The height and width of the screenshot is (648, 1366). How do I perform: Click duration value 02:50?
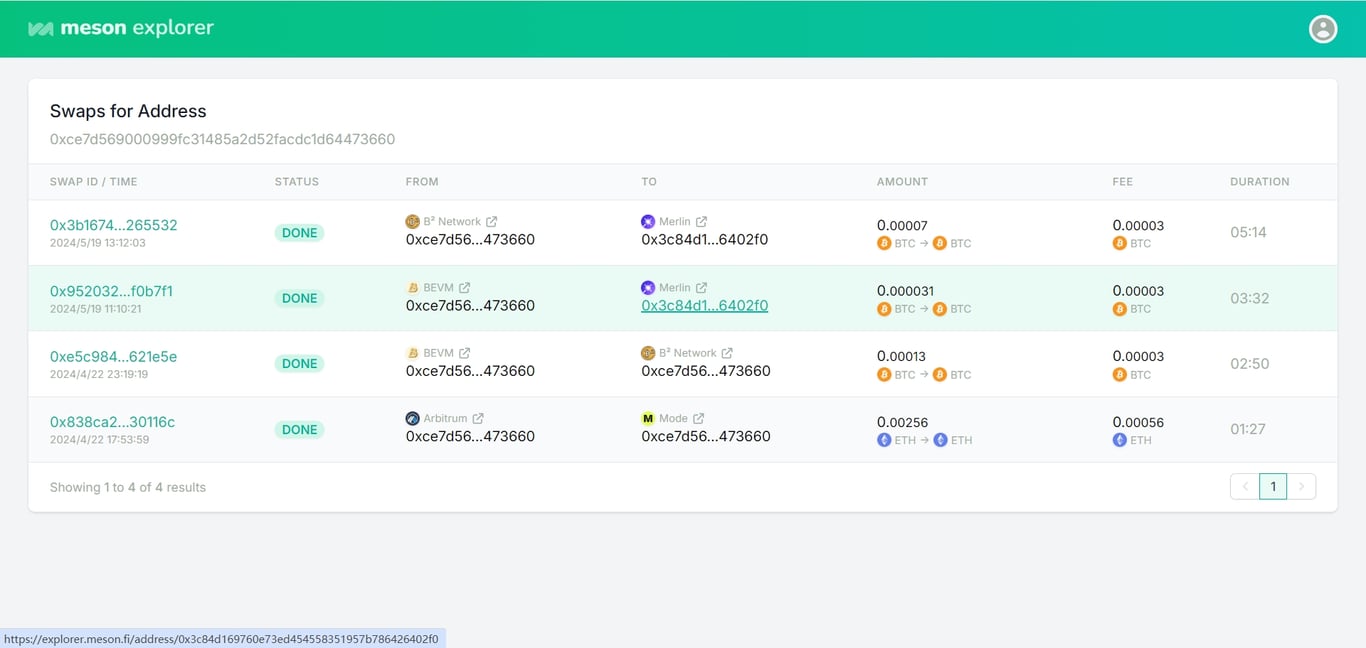point(1250,364)
